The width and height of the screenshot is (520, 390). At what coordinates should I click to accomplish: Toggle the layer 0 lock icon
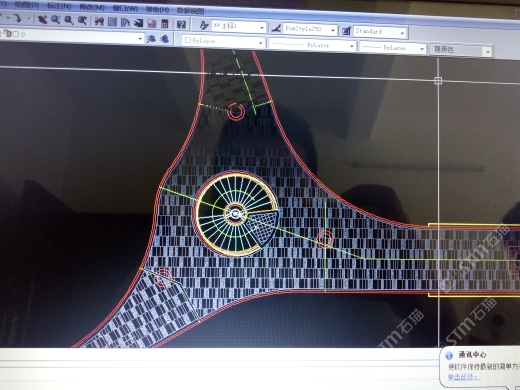click(x=8, y=34)
